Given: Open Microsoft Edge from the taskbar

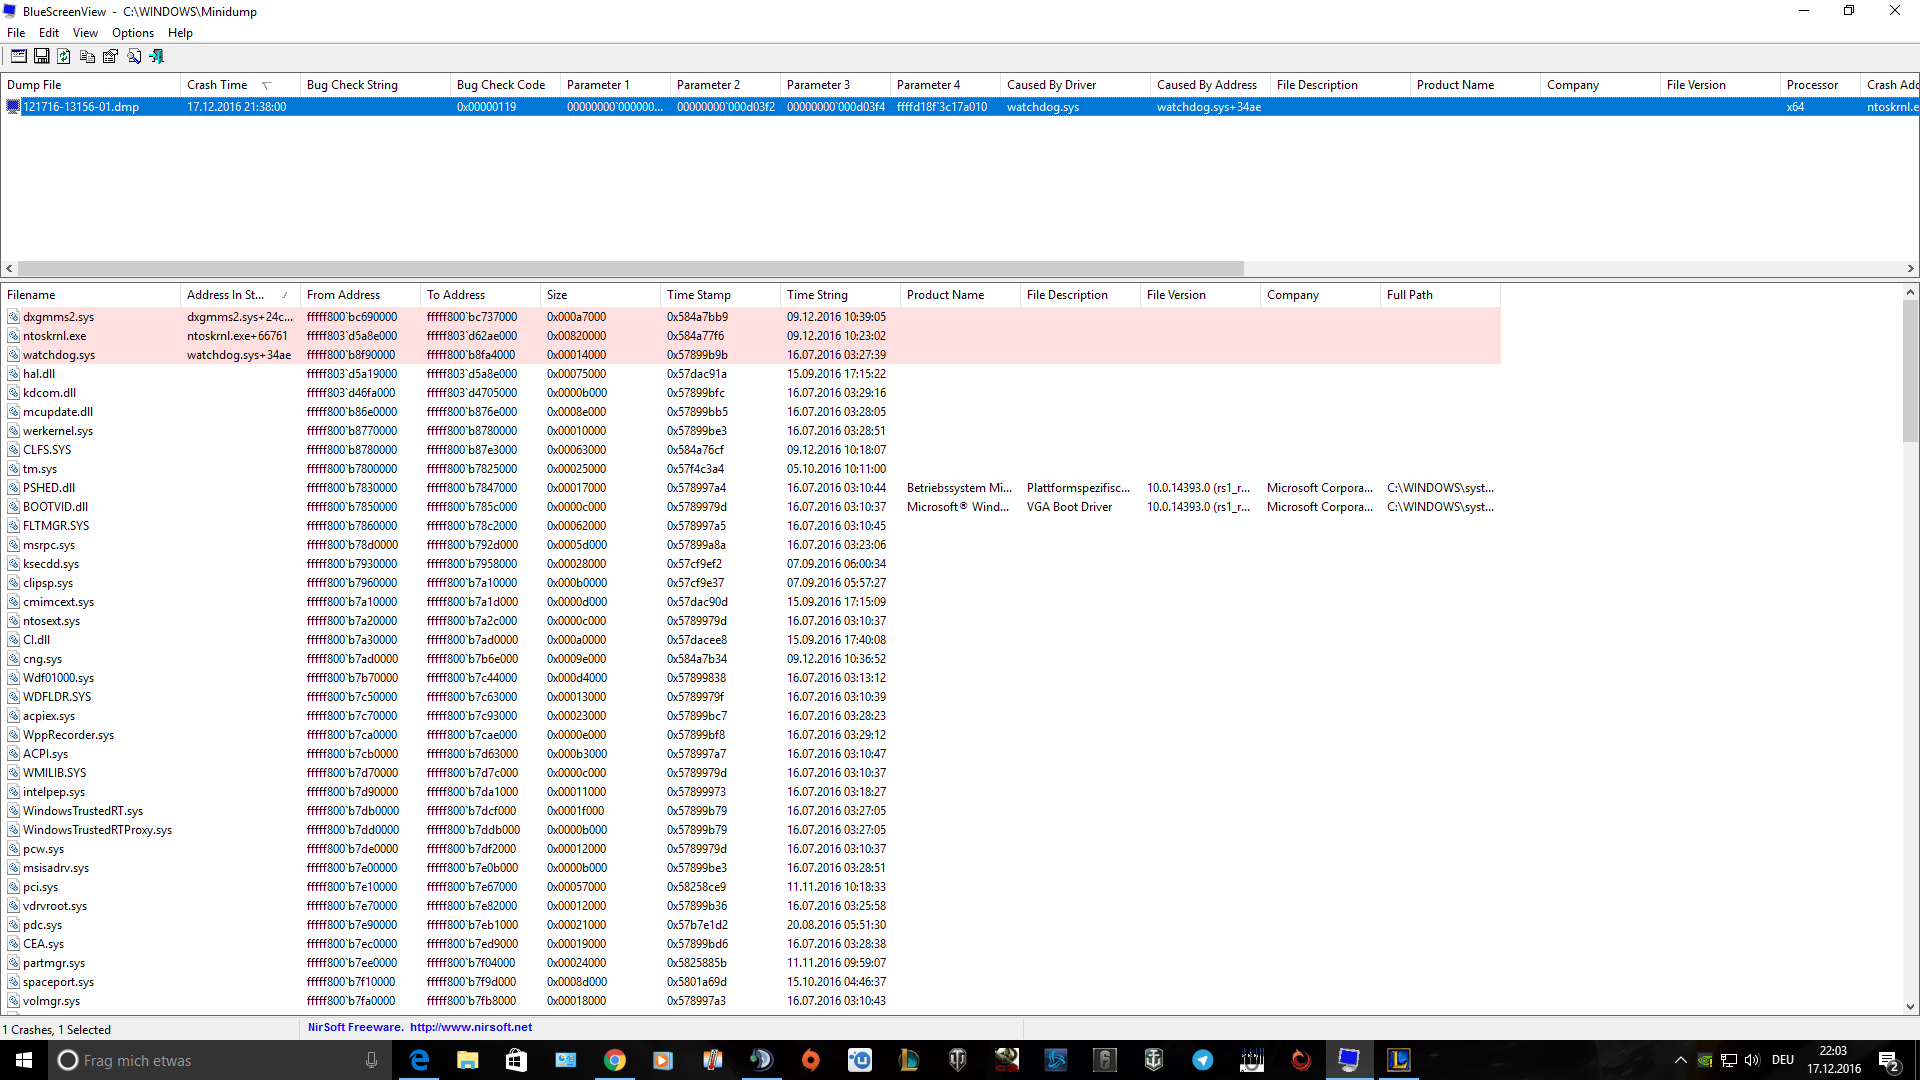Looking at the screenshot, I should click(x=419, y=1060).
